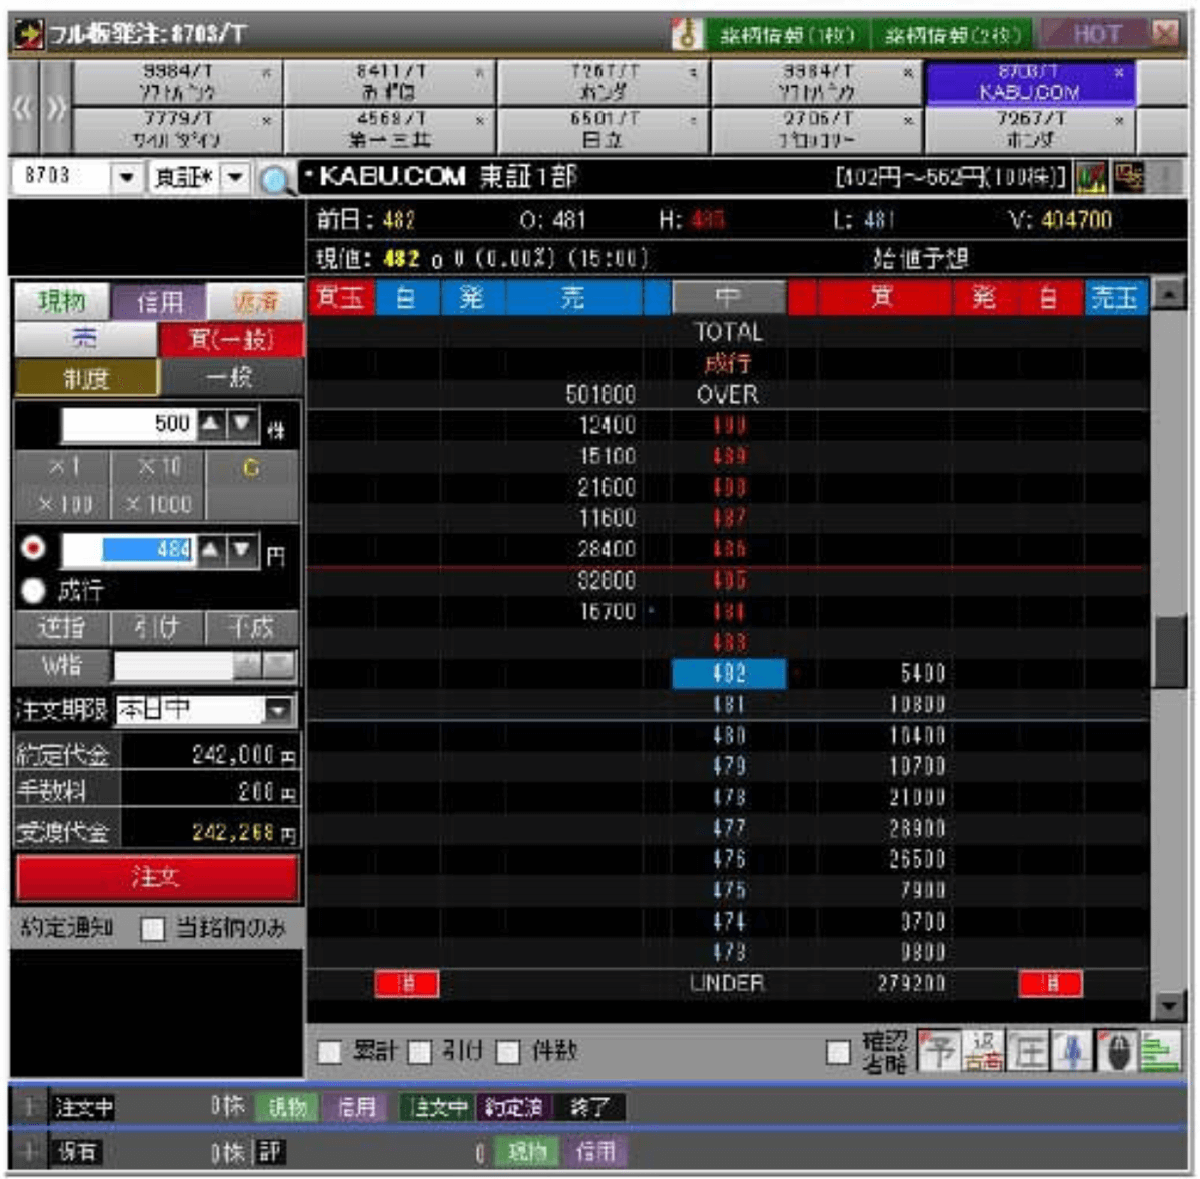This screenshot has height=1179, width=1200.
Task: Click the 予 icon in bottom toolbar
Action: point(939,1052)
